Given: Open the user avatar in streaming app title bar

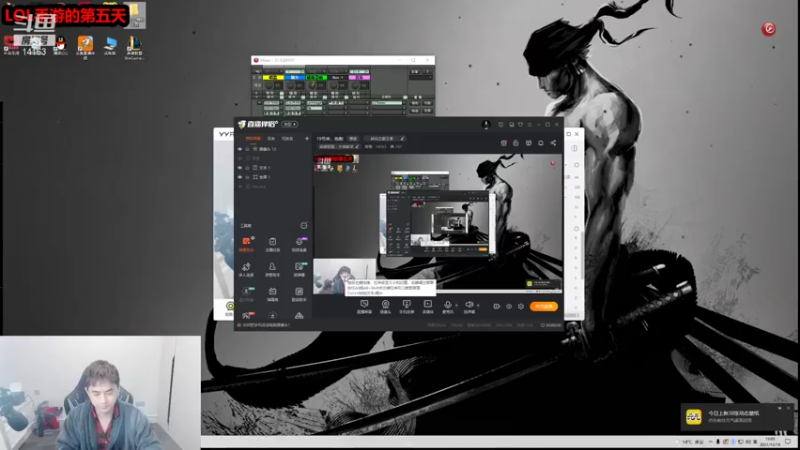Looking at the screenshot, I should [x=486, y=124].
